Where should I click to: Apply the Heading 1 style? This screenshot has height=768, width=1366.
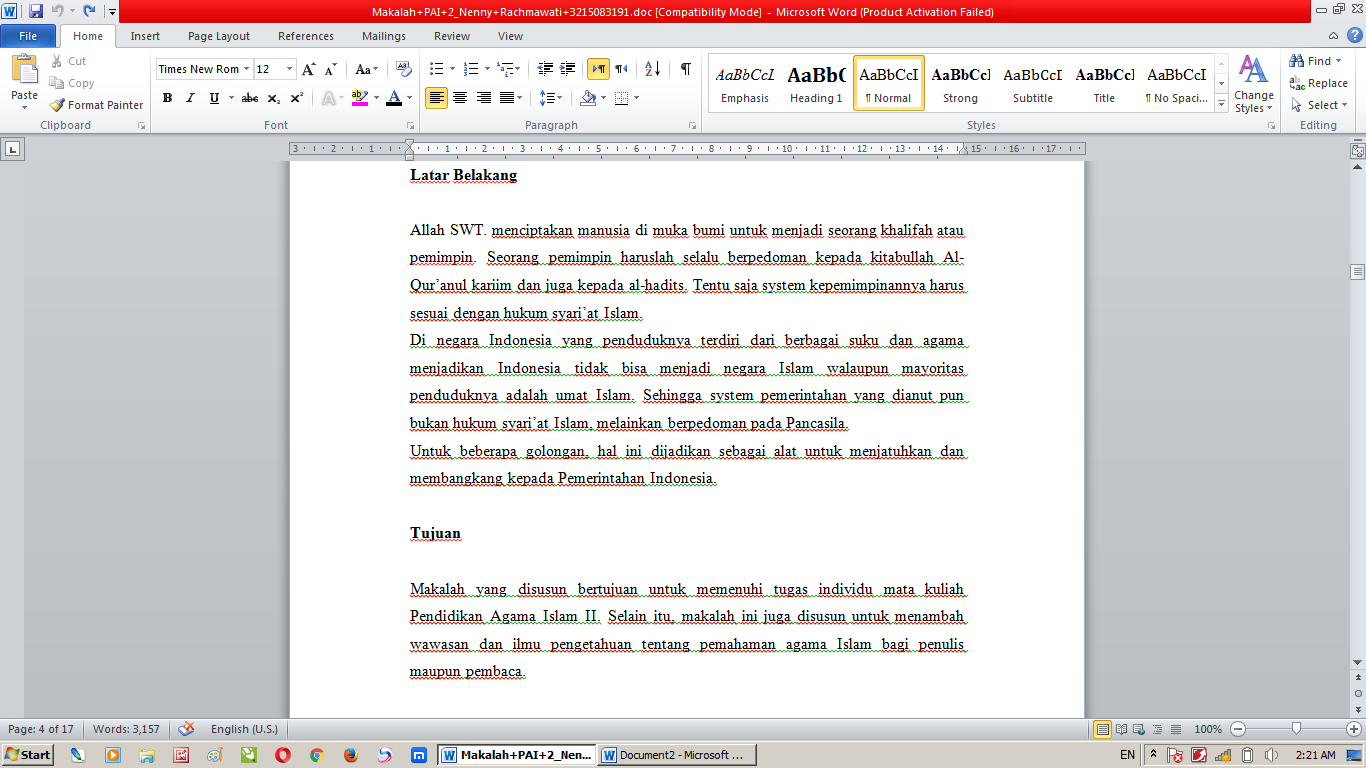pyautogui.click(x=816, y=84)
